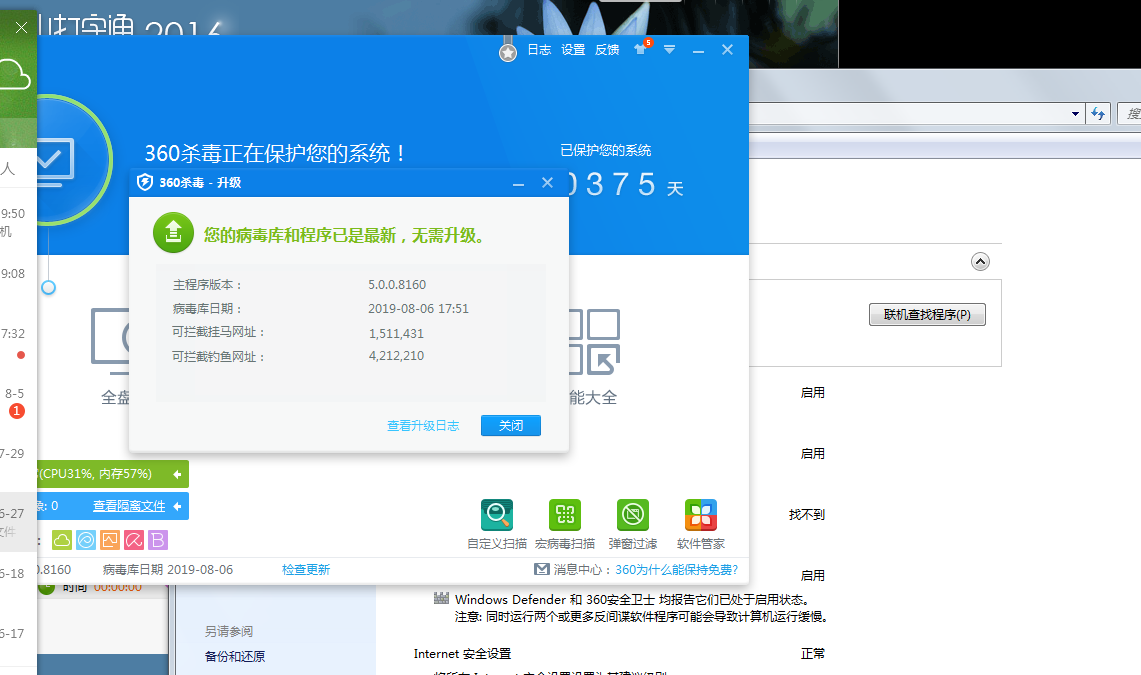
Task: Open 宏病毒扫描 (Macro Virus Scan)
Action: coord(565,515)
